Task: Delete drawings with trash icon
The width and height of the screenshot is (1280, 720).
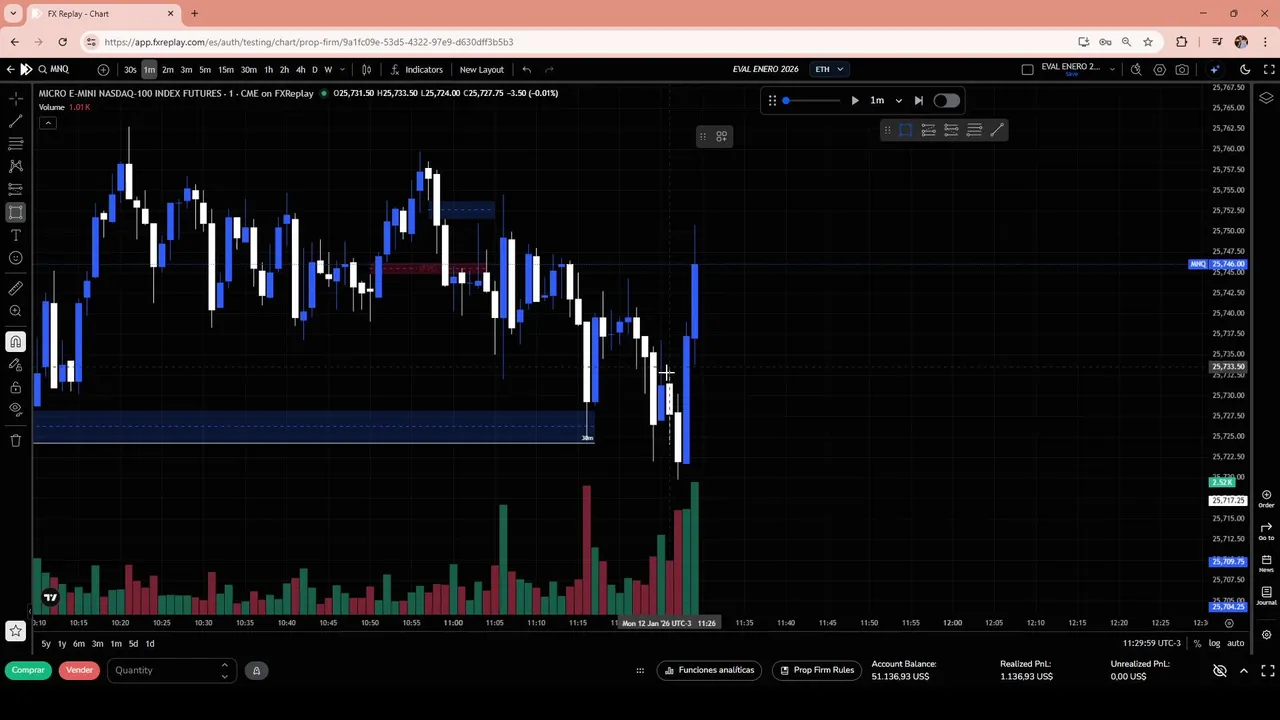Action: coord(15,440)
